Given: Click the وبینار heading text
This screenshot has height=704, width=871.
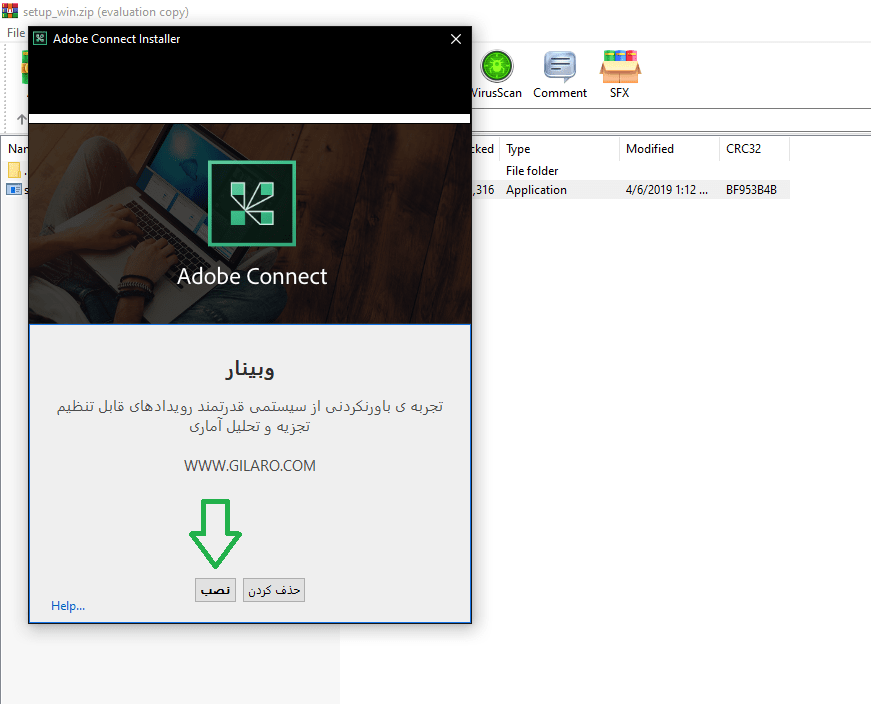Looking at the screenshot, I should (250, 370).
